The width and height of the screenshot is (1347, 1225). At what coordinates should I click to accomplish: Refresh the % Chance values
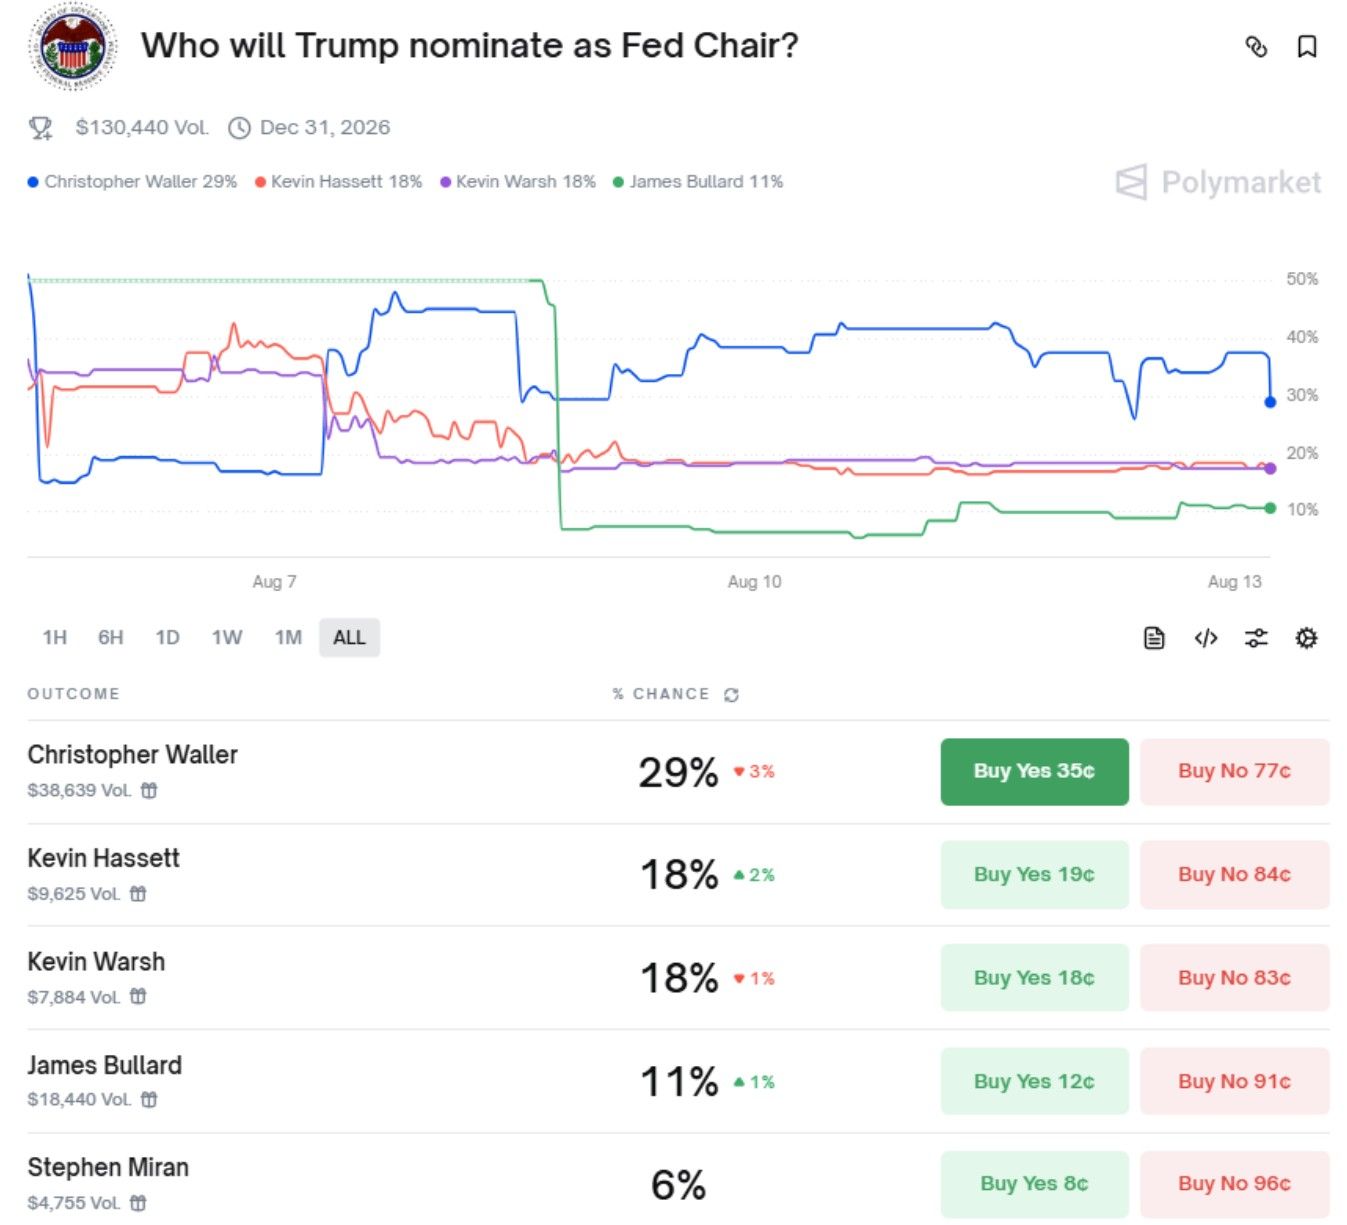pos(730,693)
